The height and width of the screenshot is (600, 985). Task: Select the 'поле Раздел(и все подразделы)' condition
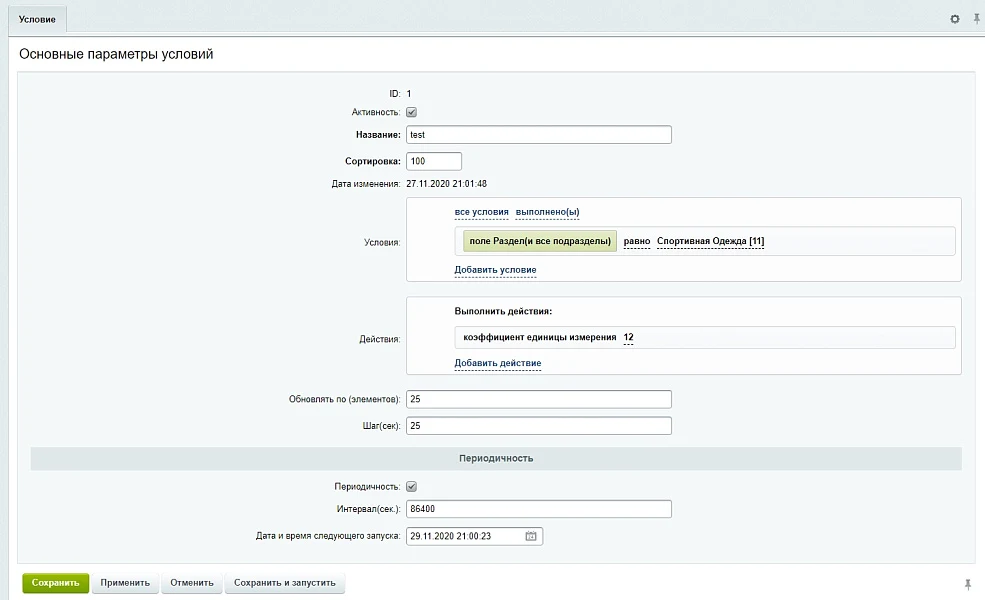[540, 241]
